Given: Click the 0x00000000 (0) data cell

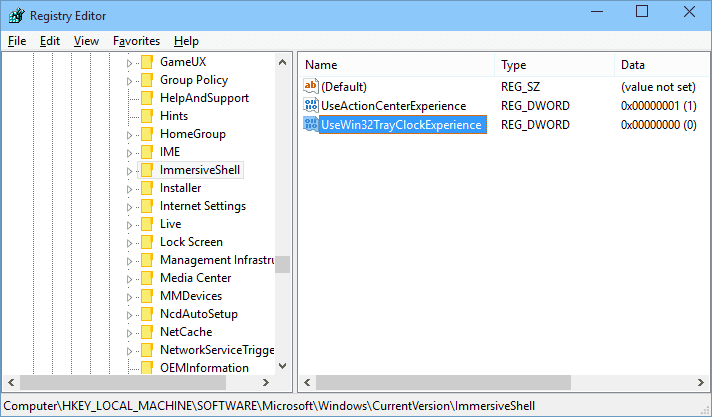Looking at the screenshot, I should [658, 124].
